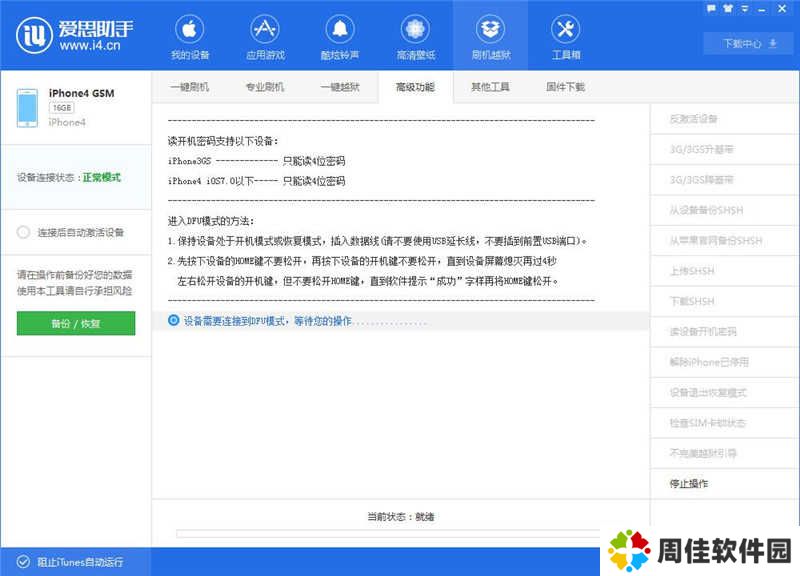The width and height of the screenshot is (800, 576).
Task: Click the feedback speech-bubble icon in title bar
Action: 711,8
